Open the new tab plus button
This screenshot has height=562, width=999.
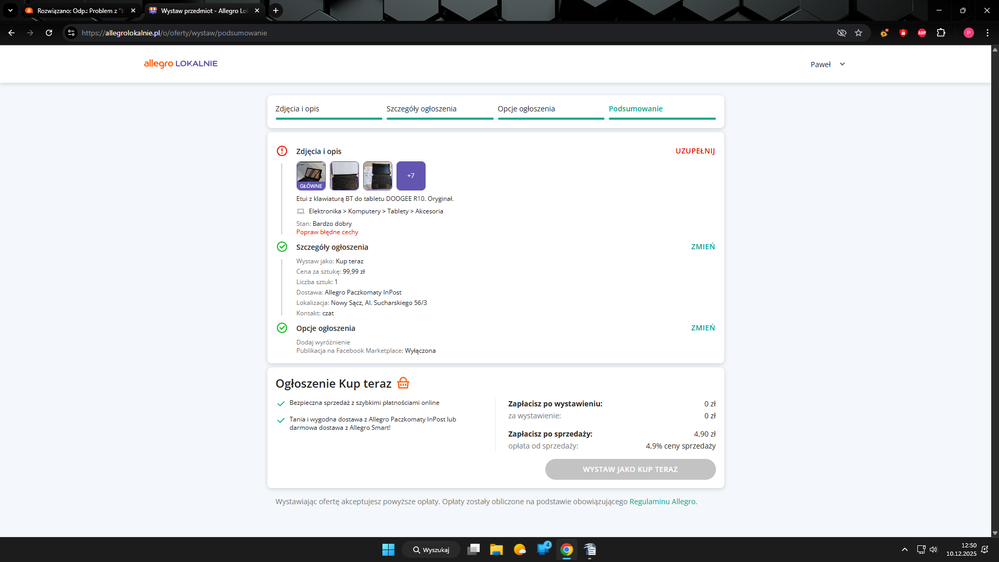276,10
